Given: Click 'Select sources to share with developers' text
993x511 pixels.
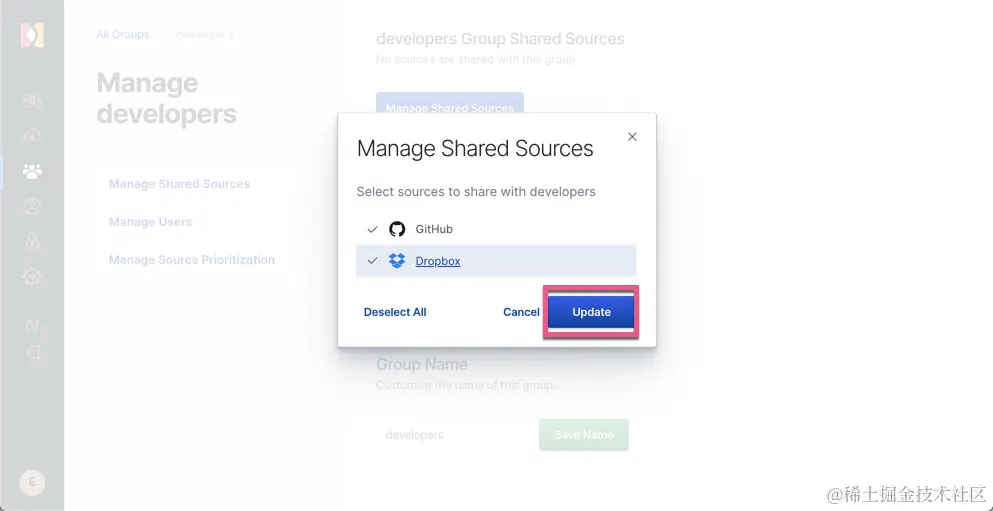Looking at the screenshot, I should pyautogui.click(x=476, y=191).
